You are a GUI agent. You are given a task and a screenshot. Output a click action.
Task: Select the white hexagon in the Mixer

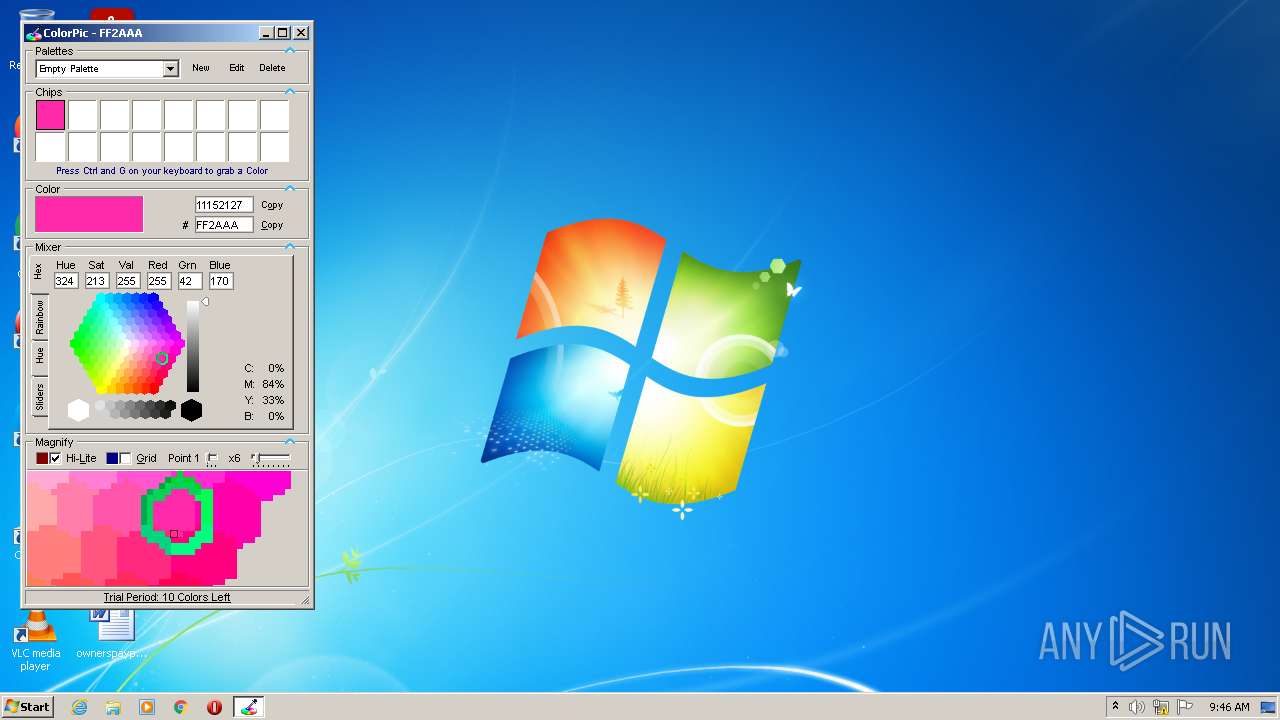[78, 410]
